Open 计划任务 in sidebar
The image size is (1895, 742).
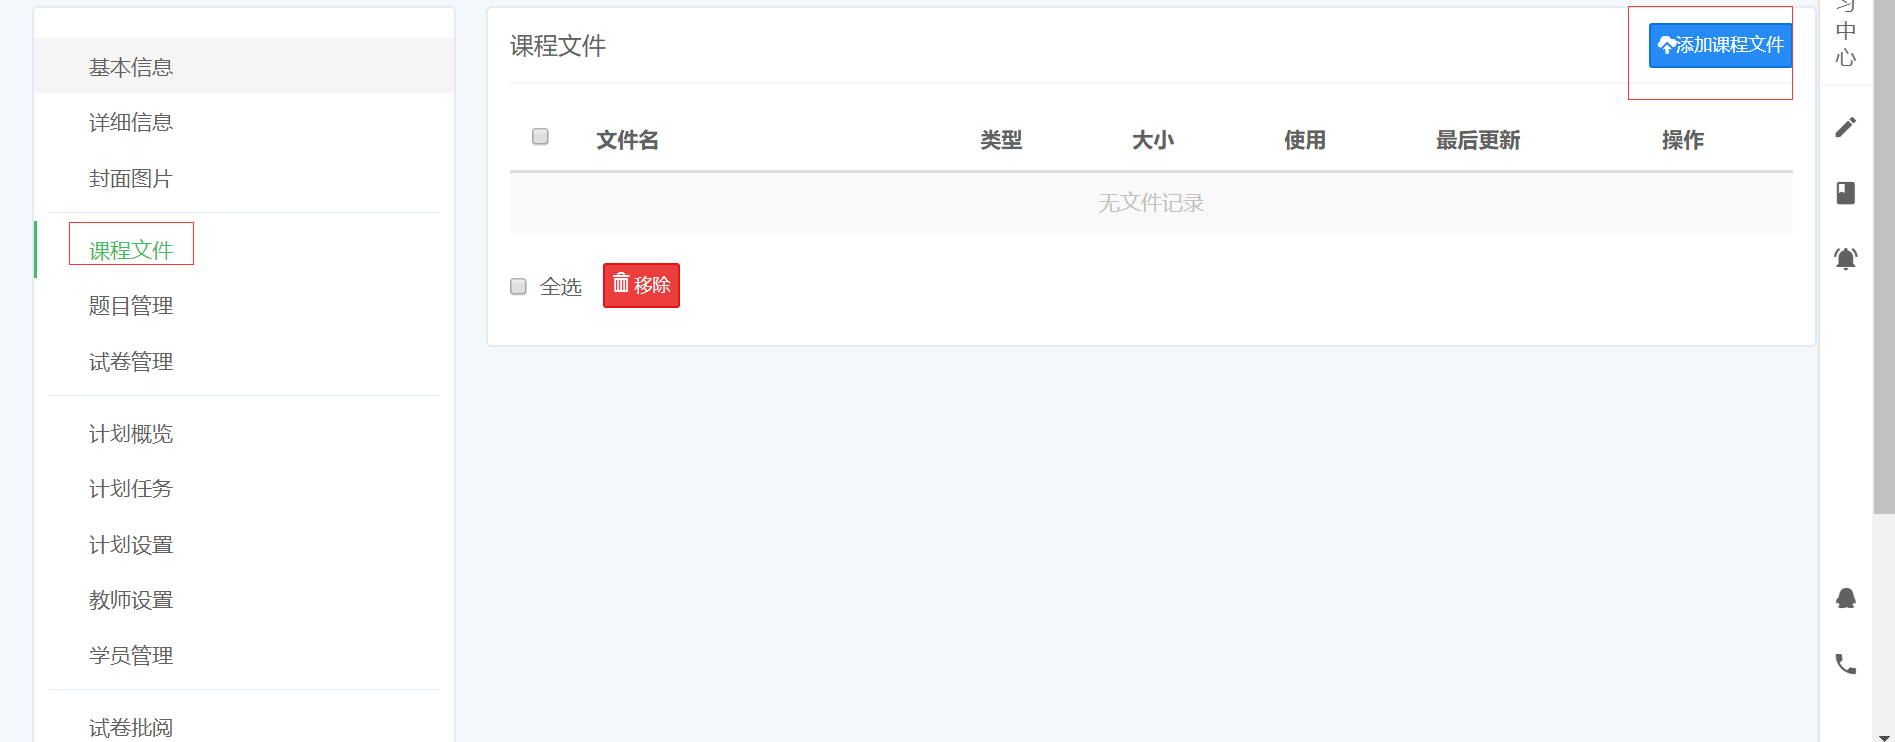[x=131, y=489]
